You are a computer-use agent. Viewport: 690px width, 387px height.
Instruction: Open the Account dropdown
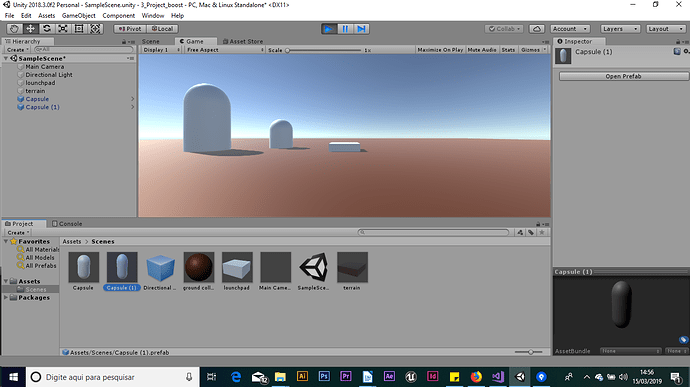point(570,29)
